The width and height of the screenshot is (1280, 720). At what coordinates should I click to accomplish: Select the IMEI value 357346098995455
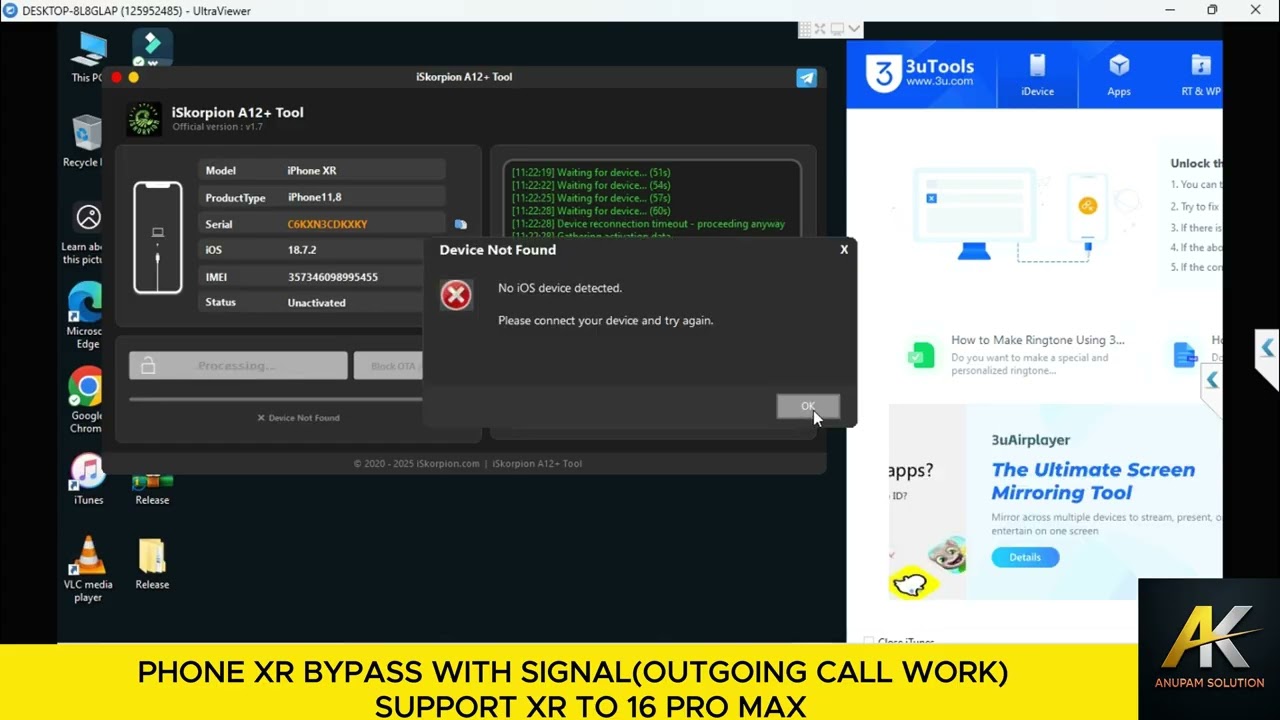[x=332, y=277]
